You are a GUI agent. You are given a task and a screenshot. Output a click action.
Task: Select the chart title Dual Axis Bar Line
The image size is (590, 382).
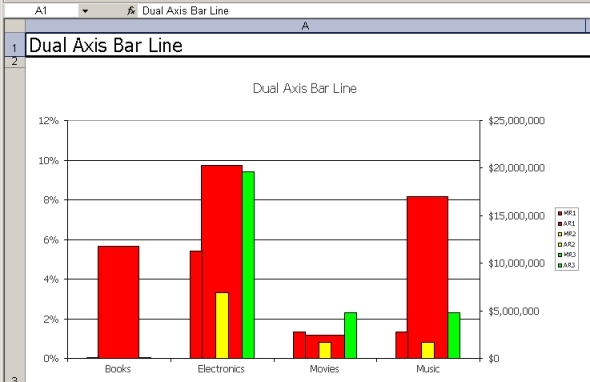click(304, 88)
